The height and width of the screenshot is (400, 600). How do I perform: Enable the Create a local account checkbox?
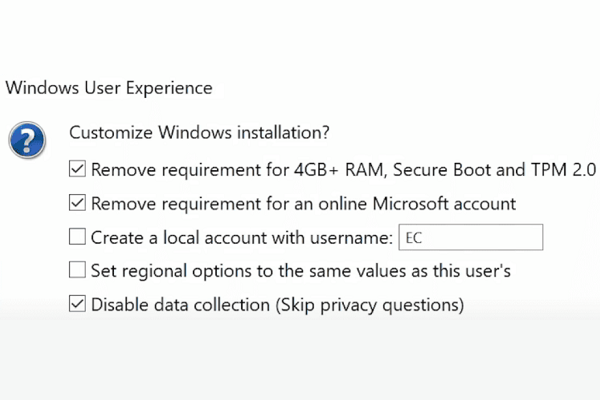coord(77,237)
